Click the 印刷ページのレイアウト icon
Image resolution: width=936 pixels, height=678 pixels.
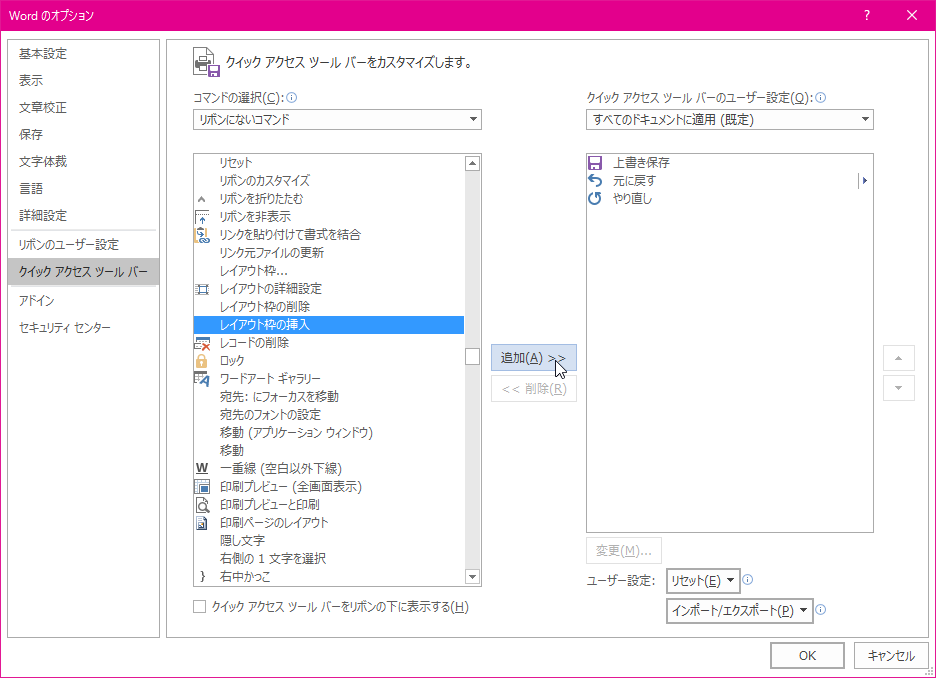coord(202,523)
